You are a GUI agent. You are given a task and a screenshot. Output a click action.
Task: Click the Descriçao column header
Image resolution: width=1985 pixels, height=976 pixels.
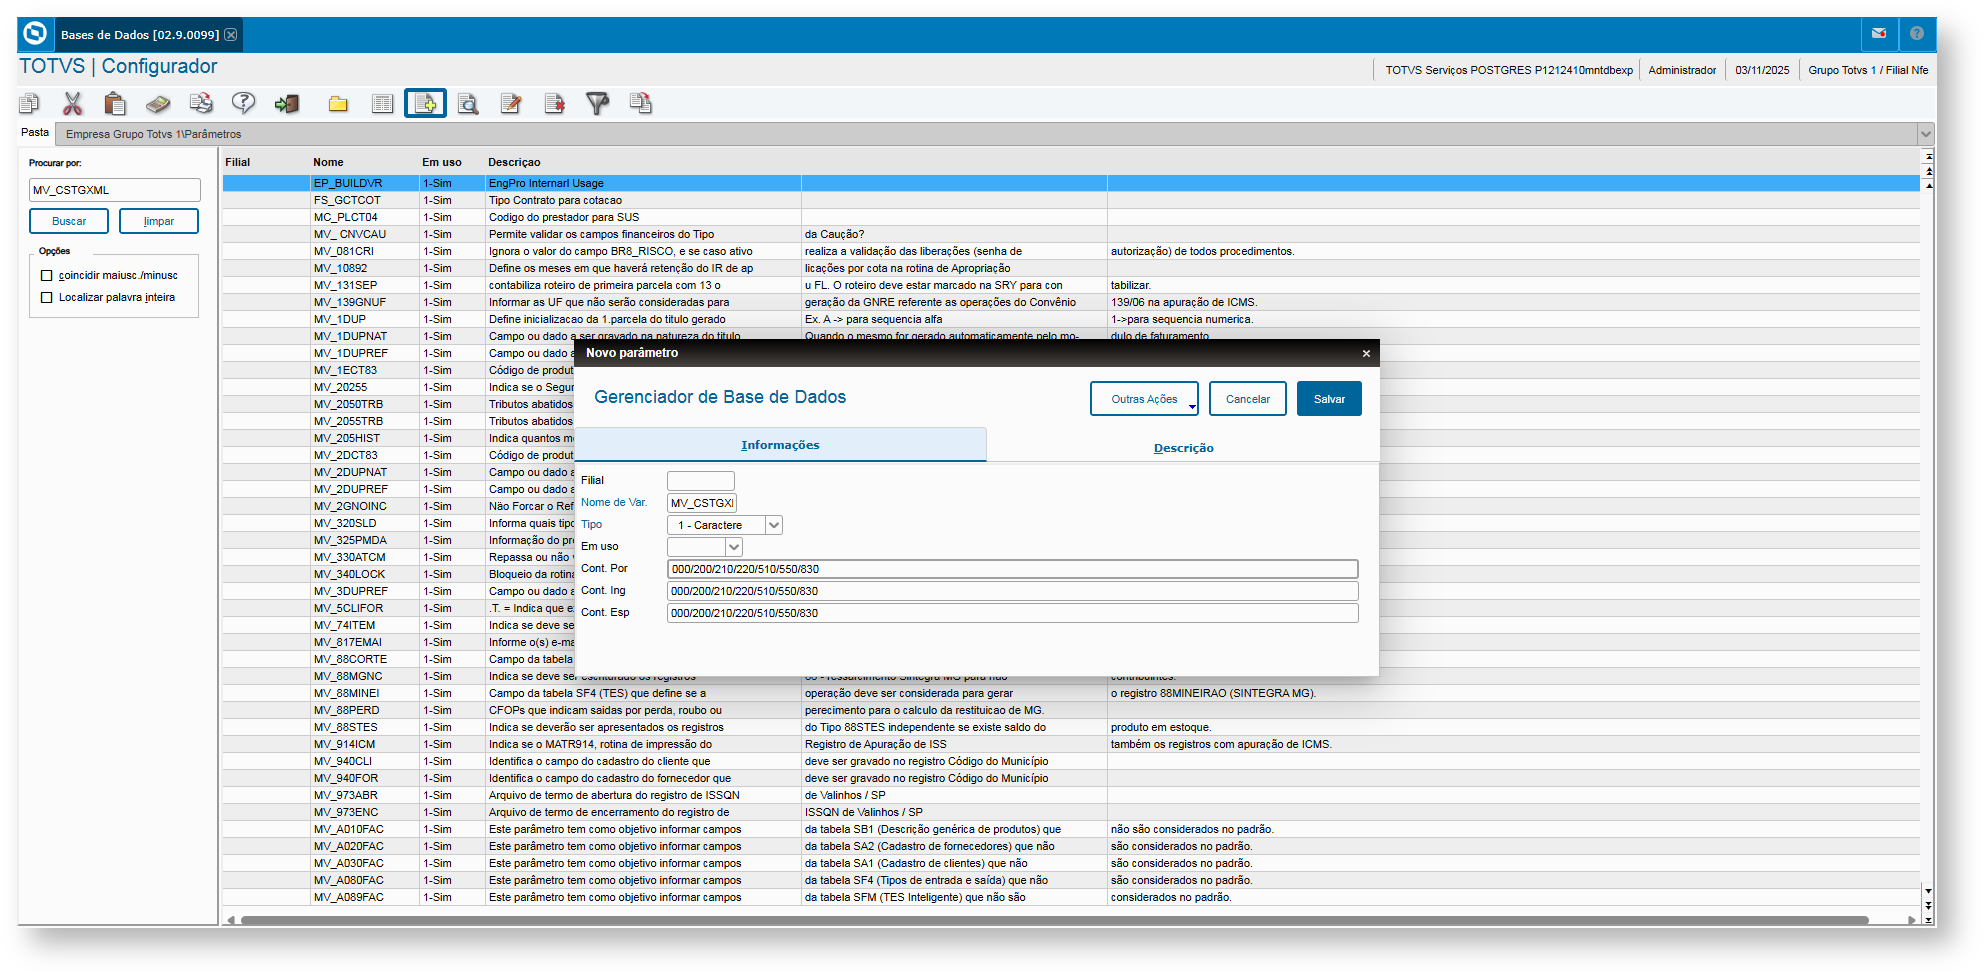[x=514, y=162]
